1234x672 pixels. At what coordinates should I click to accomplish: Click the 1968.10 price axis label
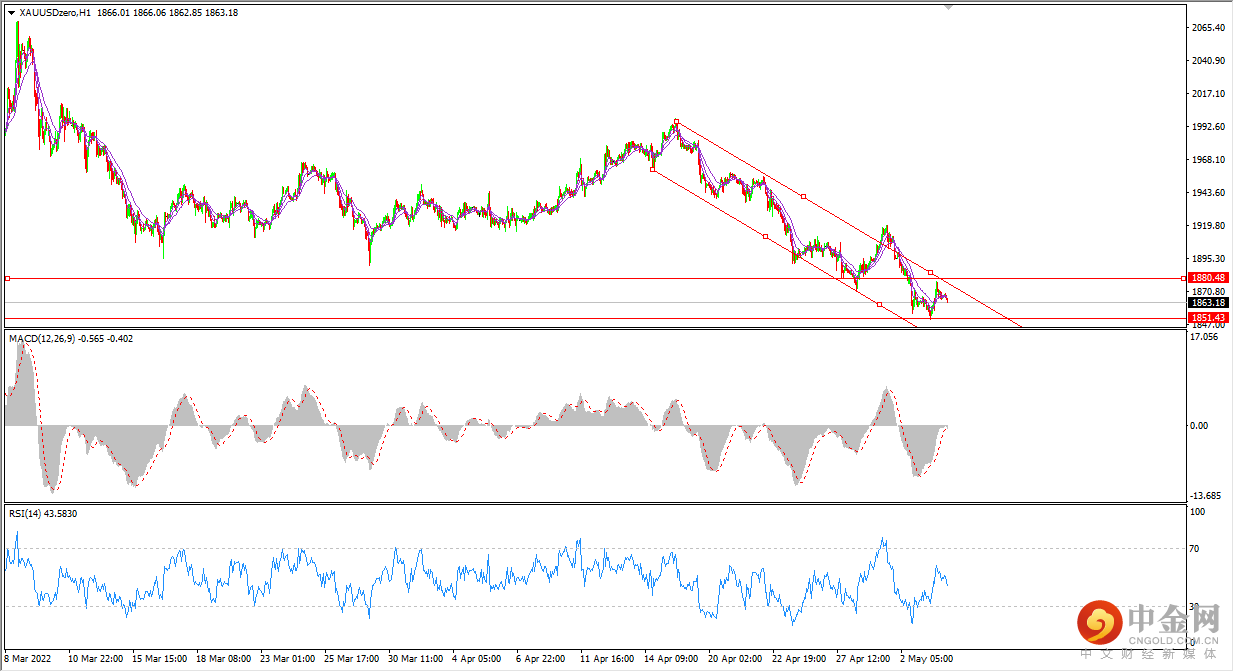pos(1210,160)
